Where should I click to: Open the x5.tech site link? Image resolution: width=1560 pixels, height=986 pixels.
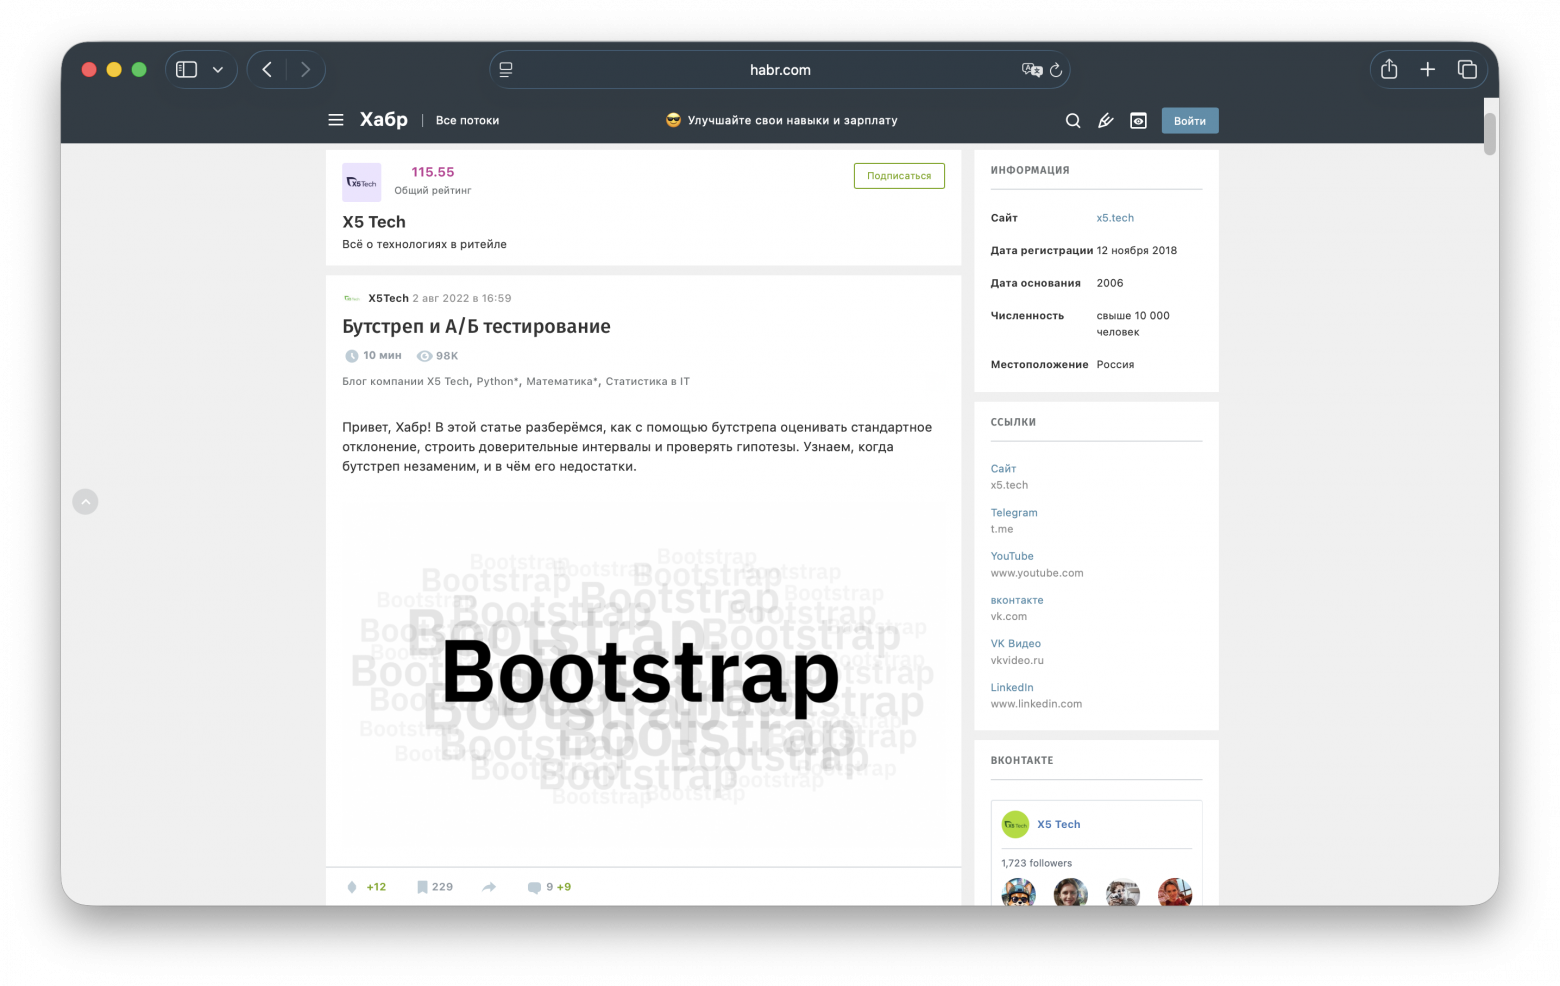[1115, 218]
